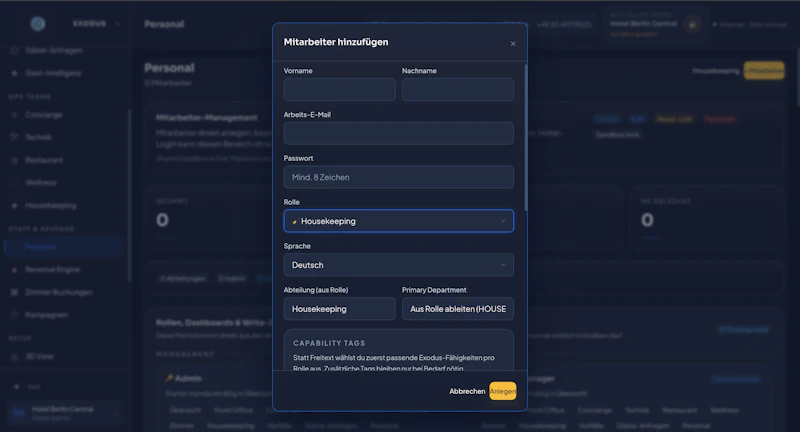Click into the Vorname field

(339, 89)
